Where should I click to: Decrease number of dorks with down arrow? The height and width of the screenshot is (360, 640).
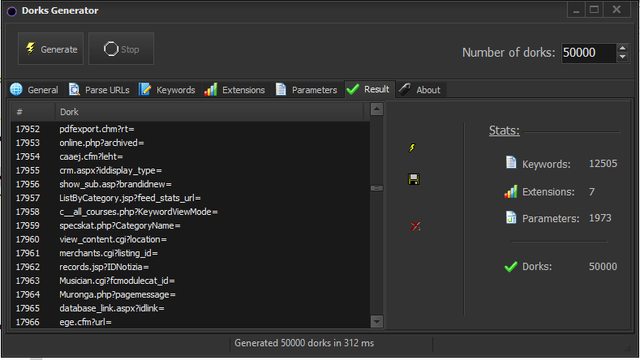622,58
